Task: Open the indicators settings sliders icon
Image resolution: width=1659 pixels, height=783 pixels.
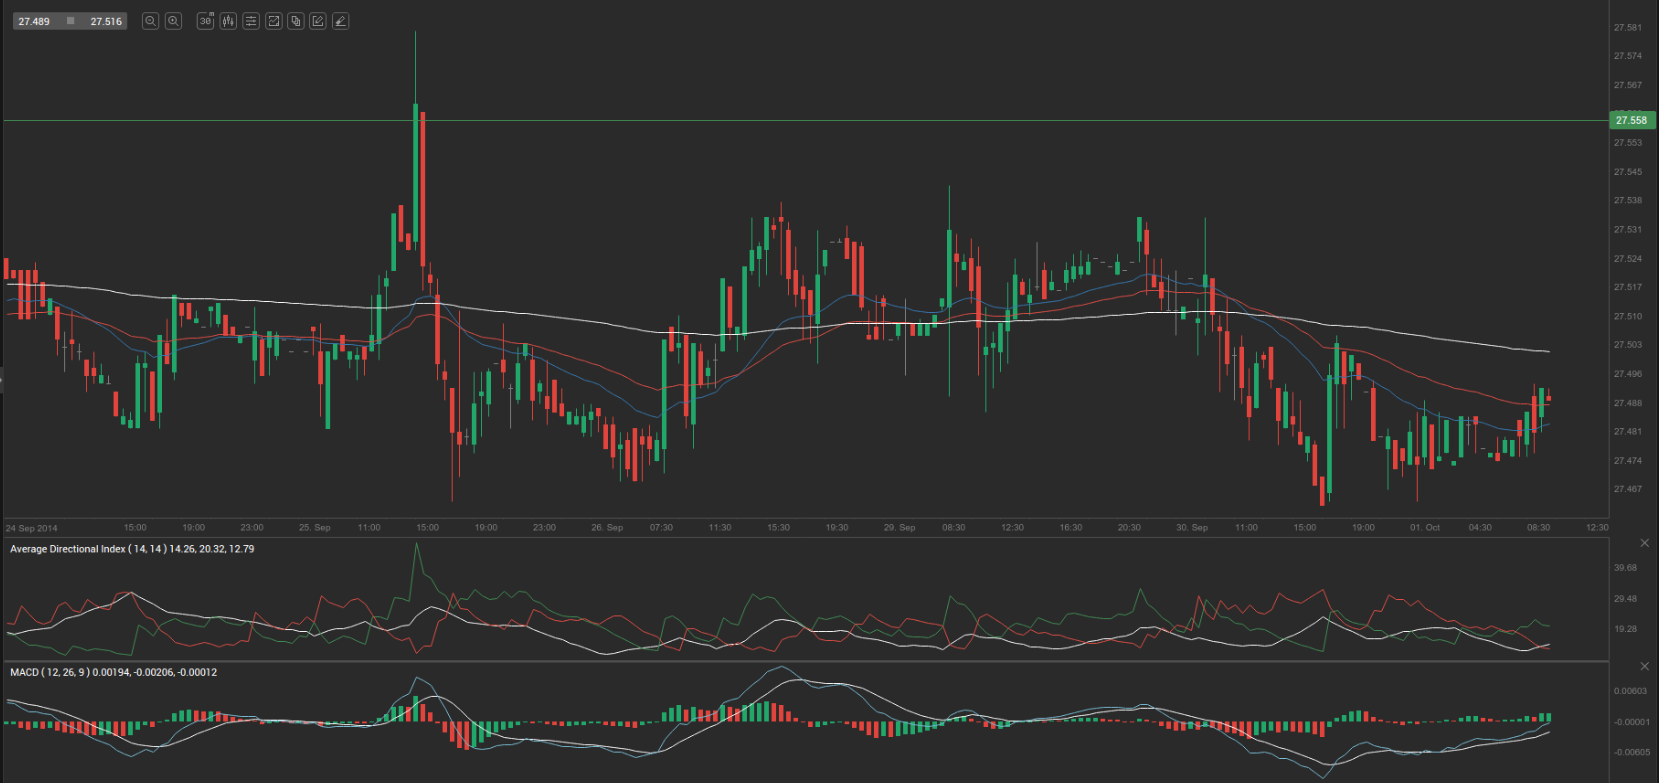Action: point(251,21)
